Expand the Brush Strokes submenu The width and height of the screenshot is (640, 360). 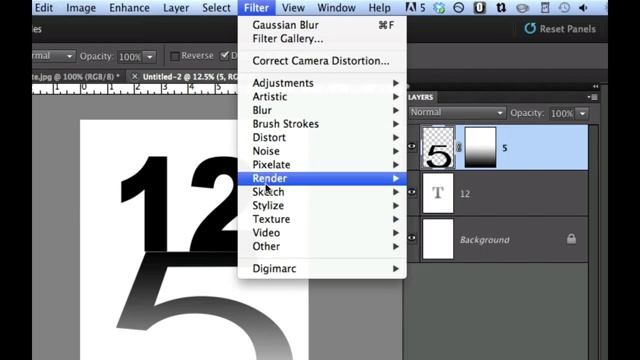[322, 124]
